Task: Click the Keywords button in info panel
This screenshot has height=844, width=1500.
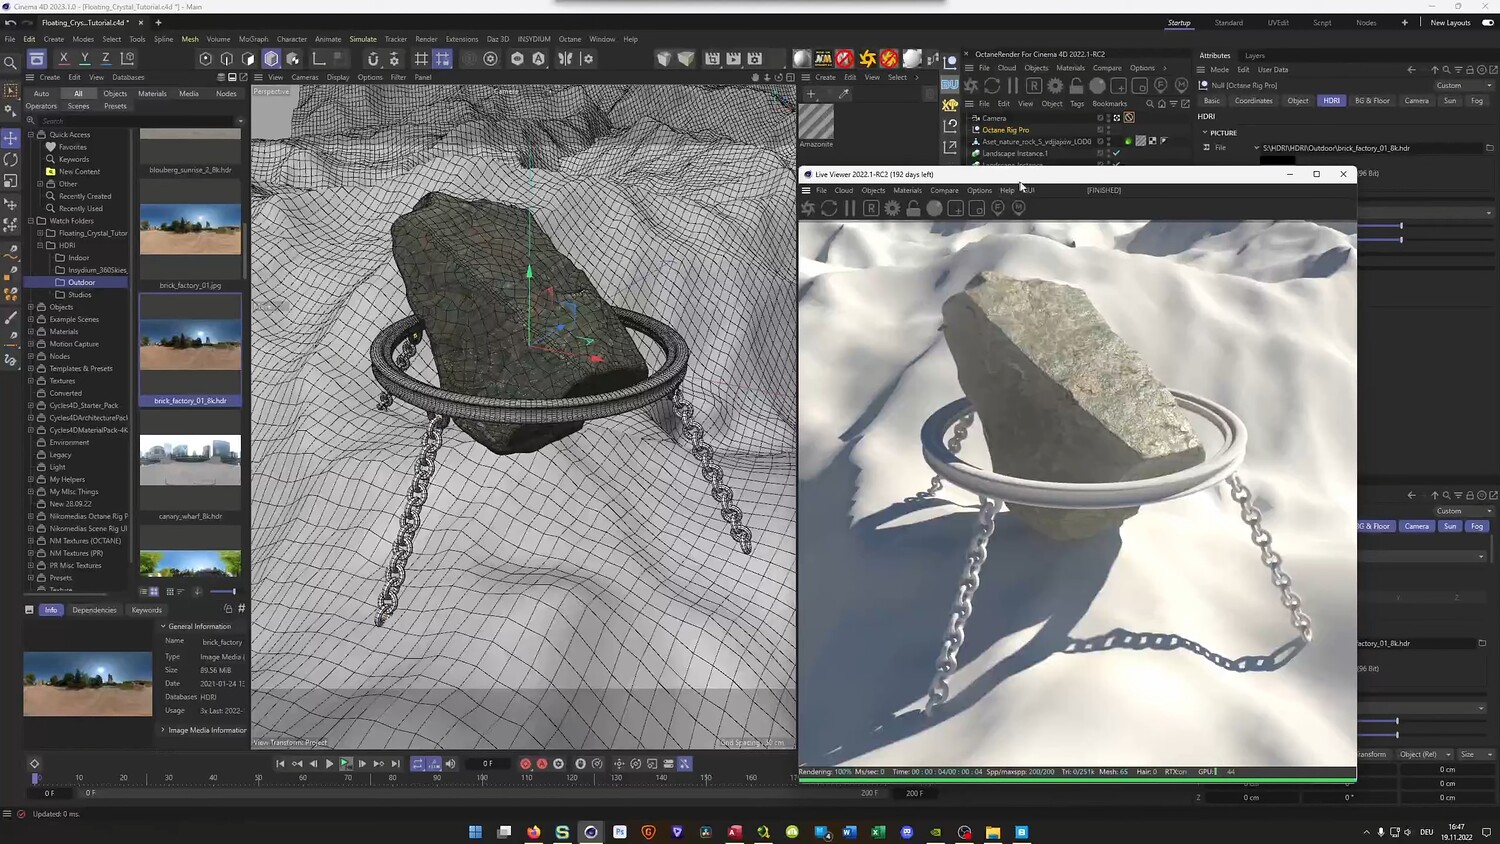Action: pos(146,610)
